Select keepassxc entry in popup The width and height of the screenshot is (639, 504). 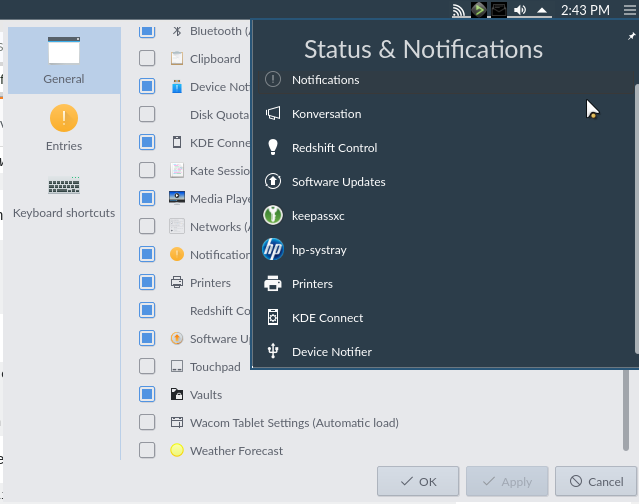446,216
